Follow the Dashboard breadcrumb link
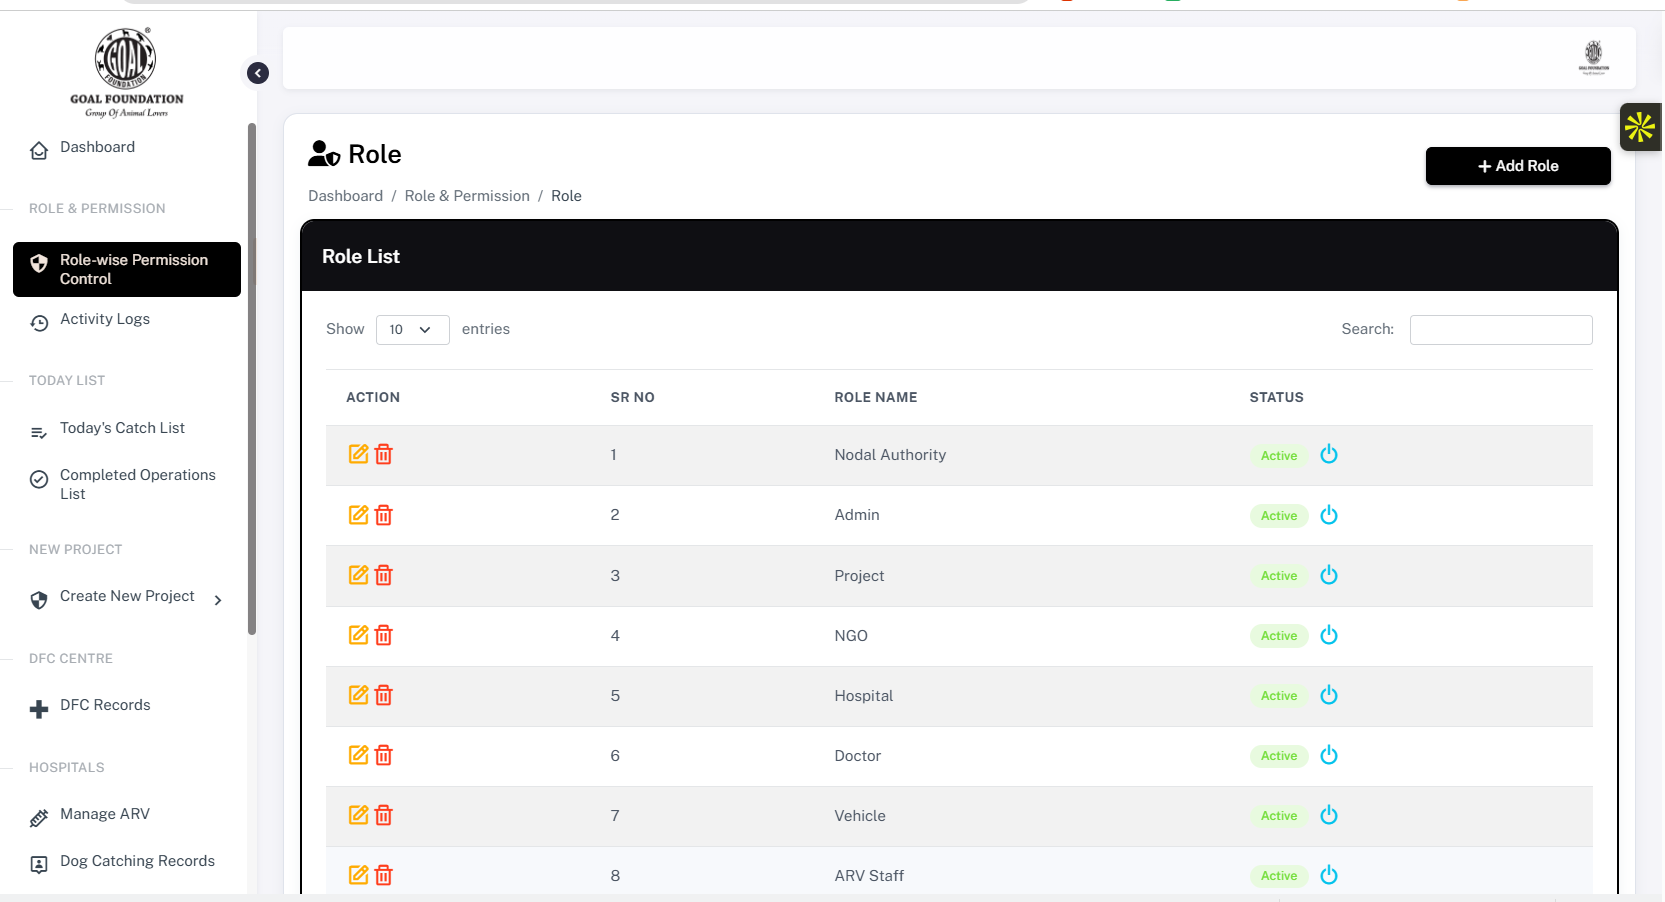This screenshot has height=902, width=1665. pyautogui.click(x=345, y=196)
